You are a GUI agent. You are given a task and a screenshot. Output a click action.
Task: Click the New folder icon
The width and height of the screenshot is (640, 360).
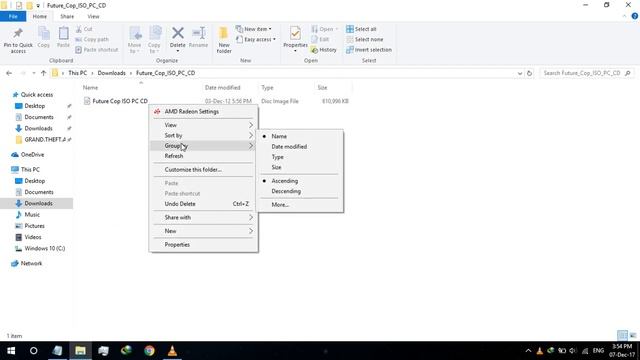coord(224,33)
